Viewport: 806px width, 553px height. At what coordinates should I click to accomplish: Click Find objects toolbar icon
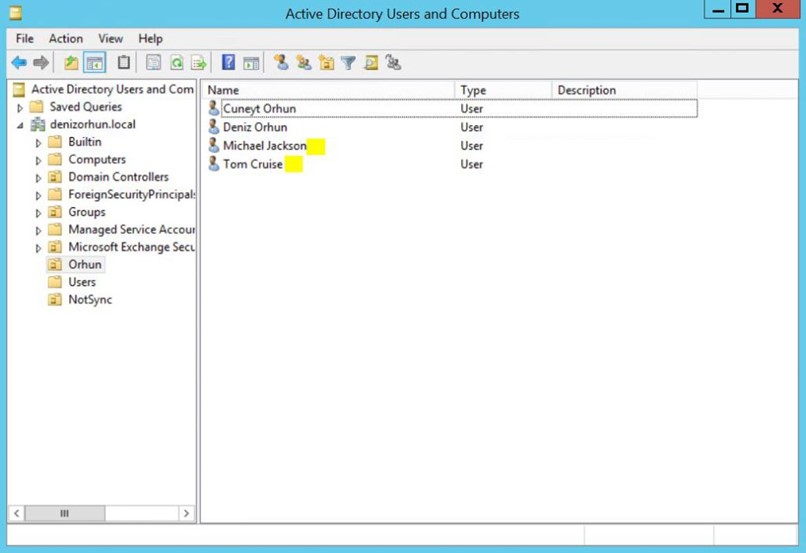point(371,63)
